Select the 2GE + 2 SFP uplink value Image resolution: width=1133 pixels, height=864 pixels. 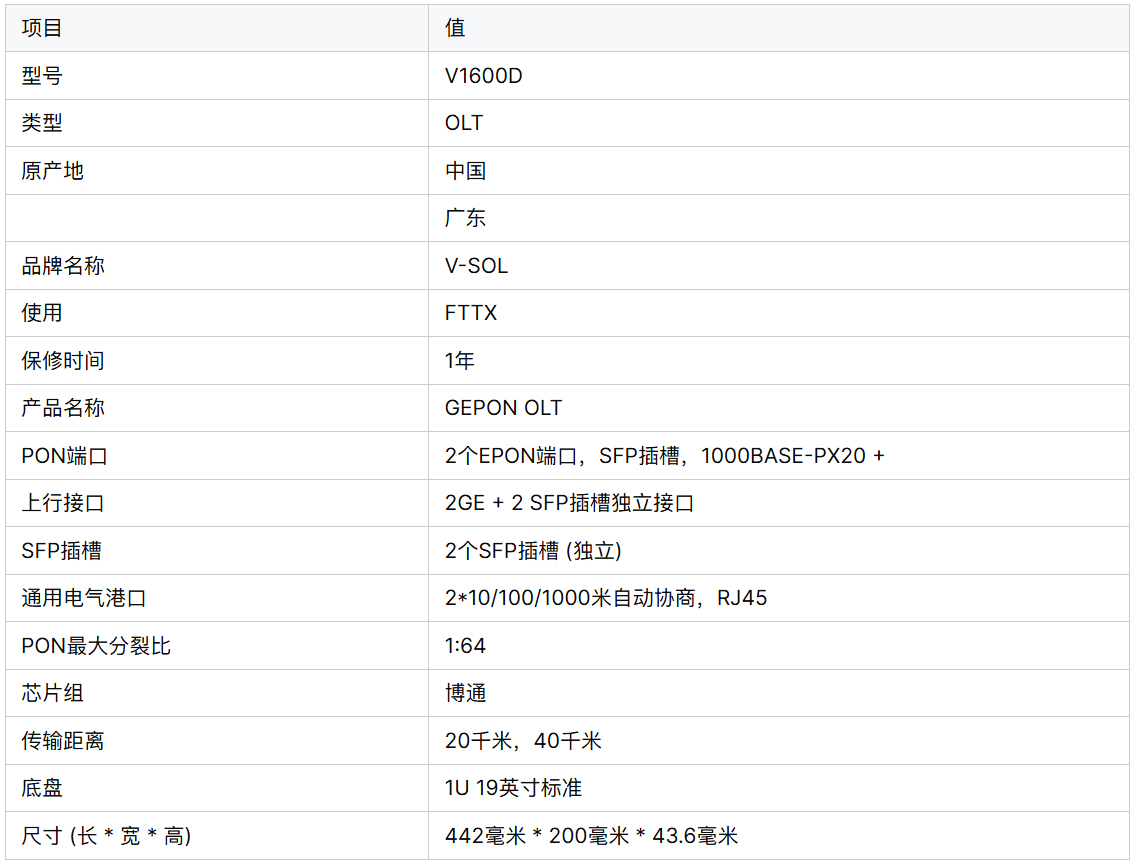(569, 503)
